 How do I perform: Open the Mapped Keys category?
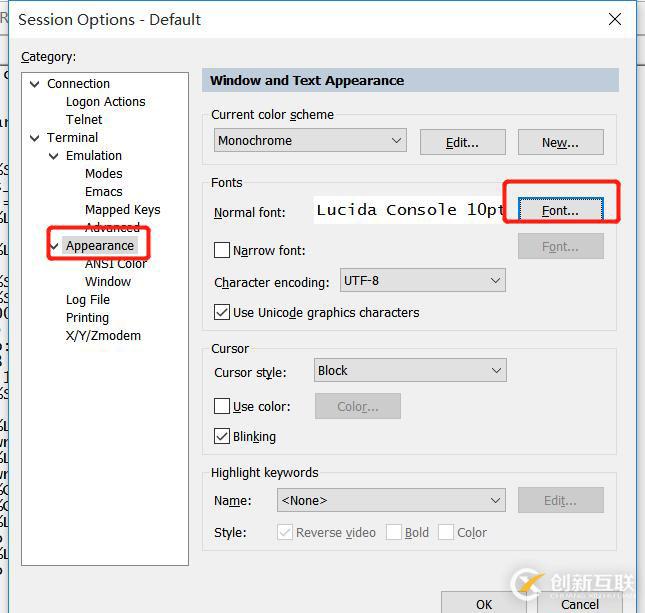tap(123, 210)
